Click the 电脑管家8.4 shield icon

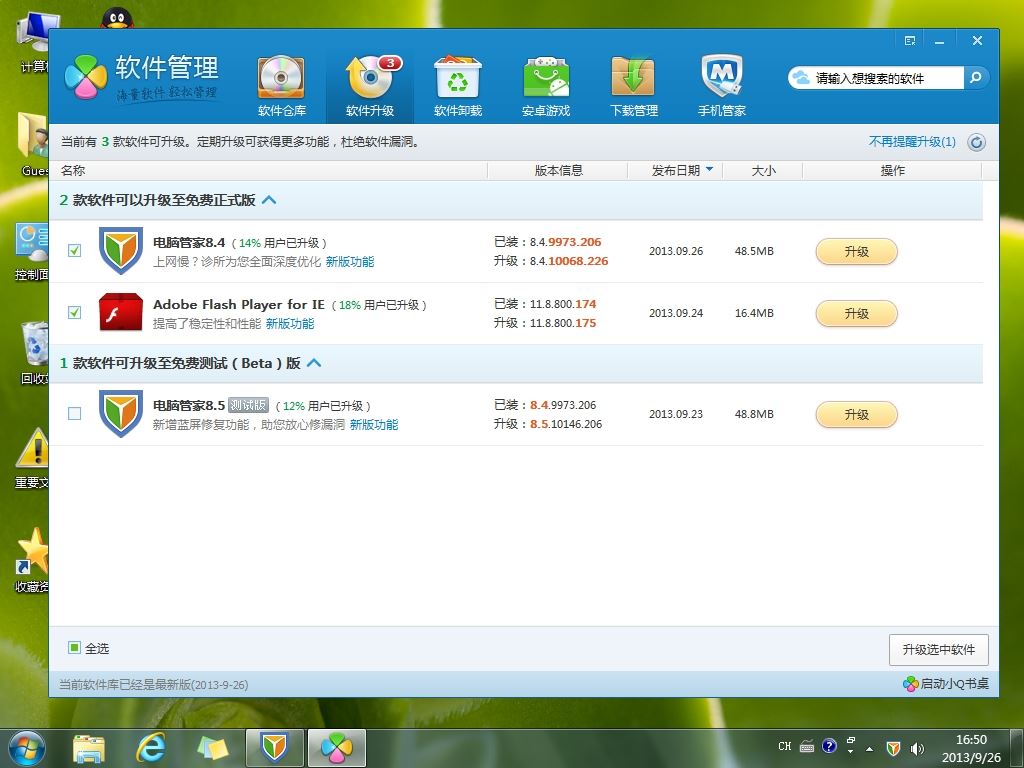click(x=121, y=250)
